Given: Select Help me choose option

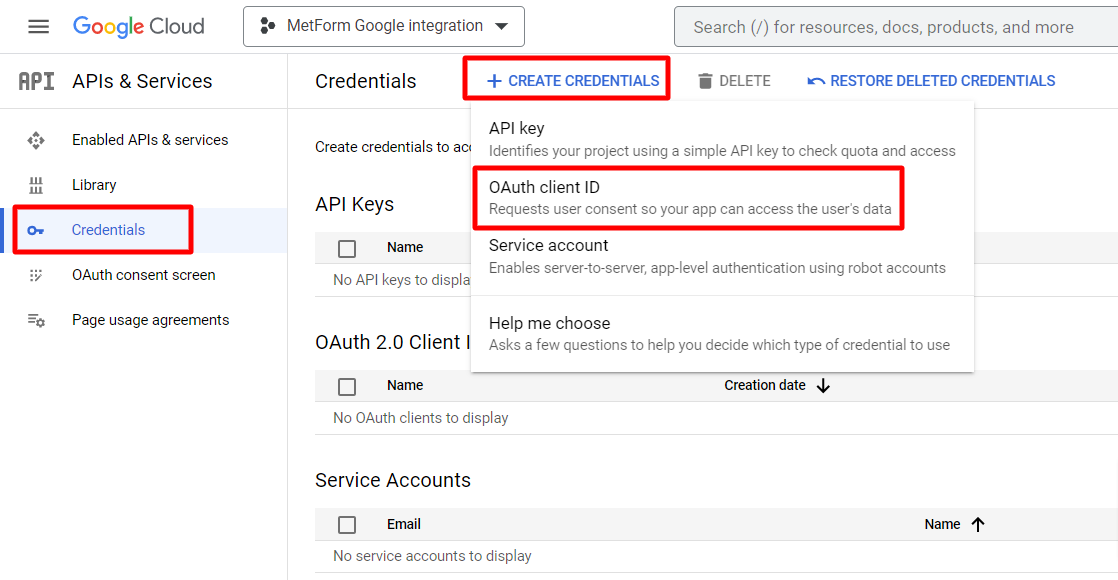Looking at the screenshot, I should (x=722, y=334).
